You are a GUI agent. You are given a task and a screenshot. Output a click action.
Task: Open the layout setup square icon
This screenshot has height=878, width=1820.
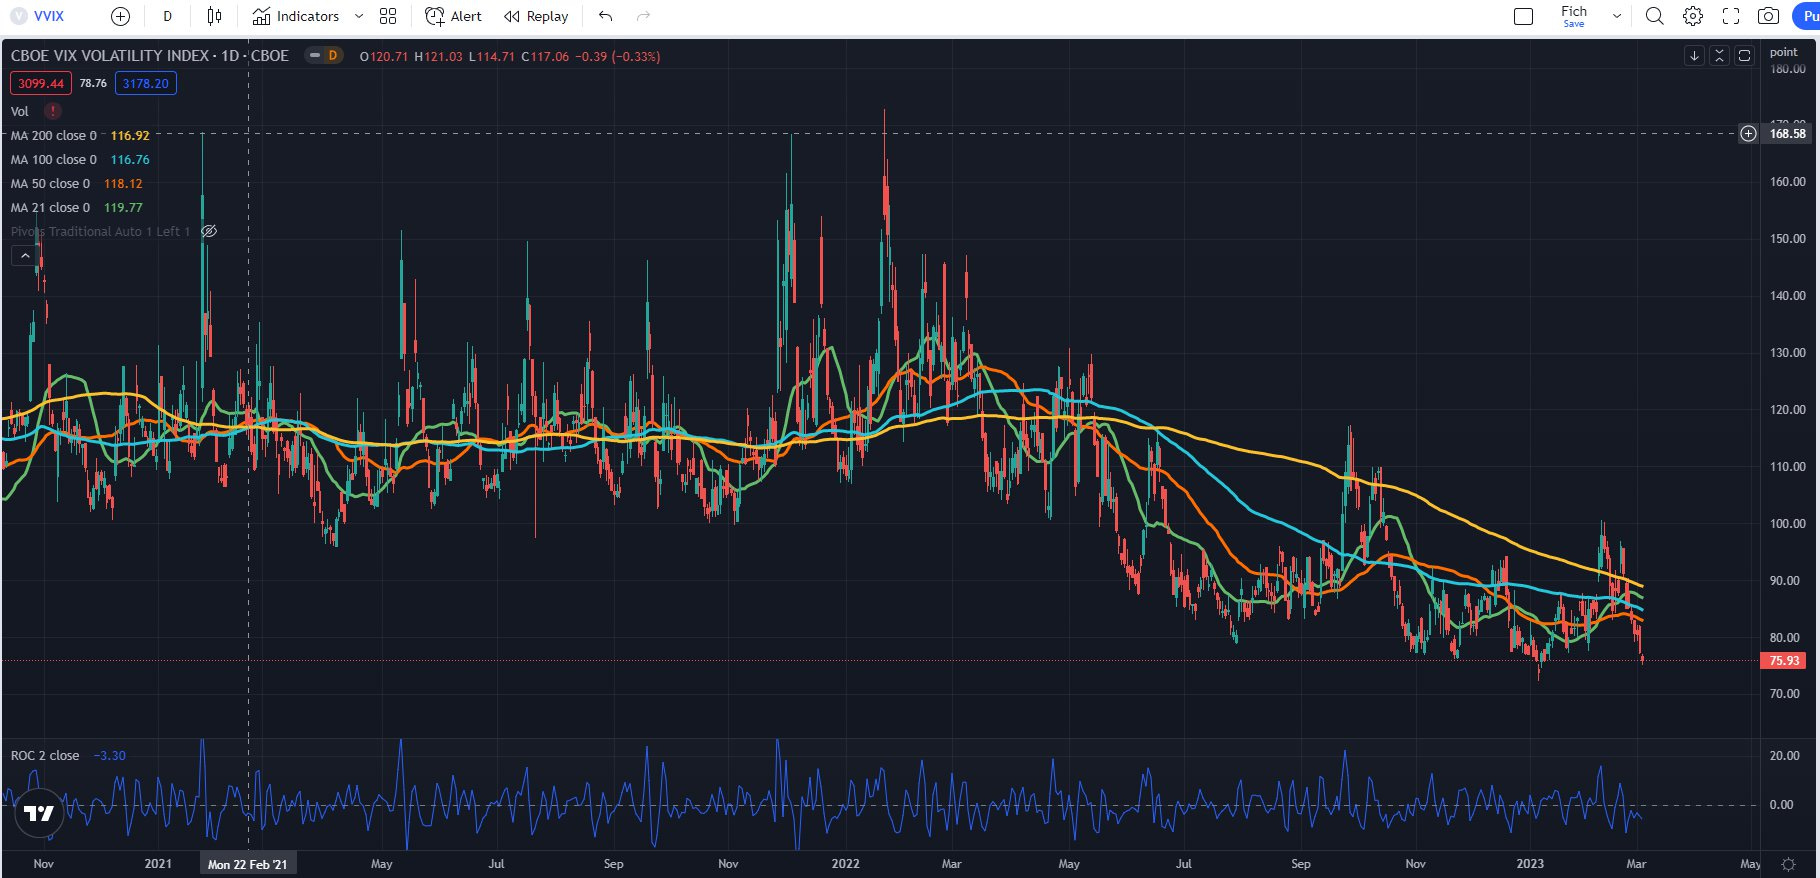point(1523,16)
